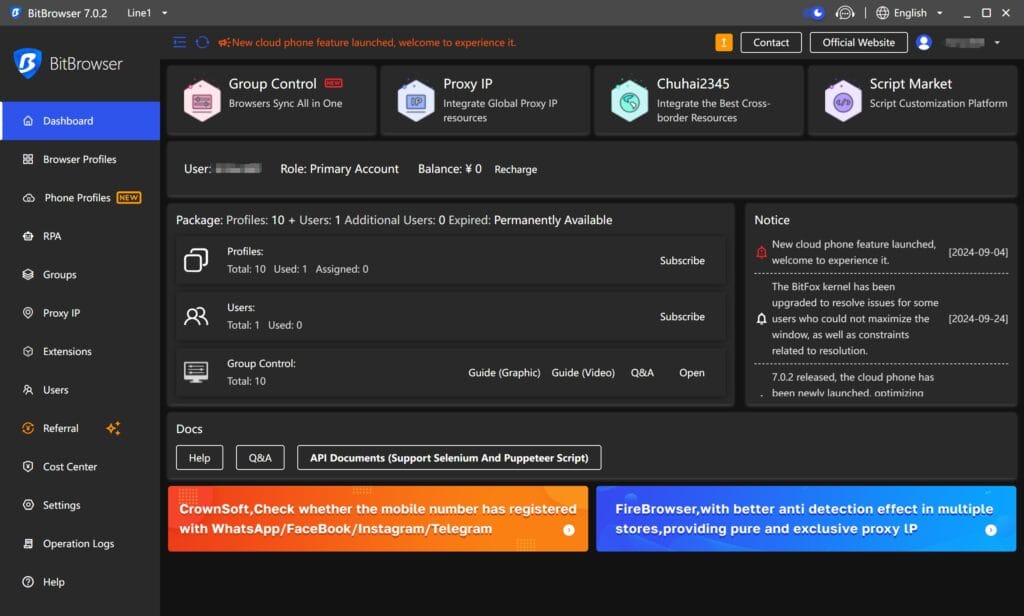1024x616 pixels.
Task: Open the Guide (Graphic) link
Action: pyautogui.click(x=504, y=373)
